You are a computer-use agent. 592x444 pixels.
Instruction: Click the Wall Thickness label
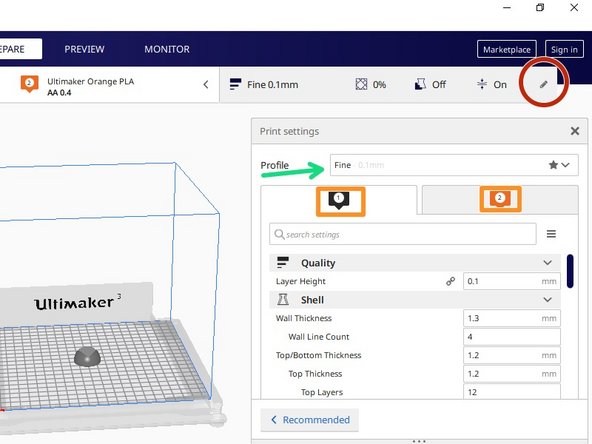304,318
